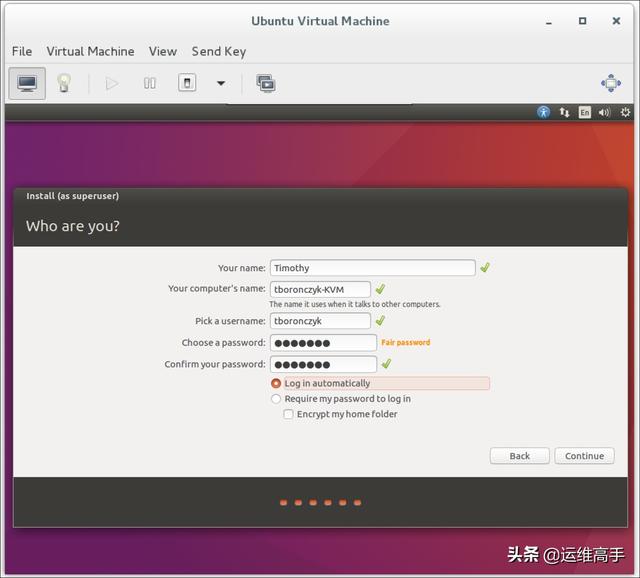Click the Confirm your password field
The width and height of the screenshot is (640, 578).
point(323,364)
